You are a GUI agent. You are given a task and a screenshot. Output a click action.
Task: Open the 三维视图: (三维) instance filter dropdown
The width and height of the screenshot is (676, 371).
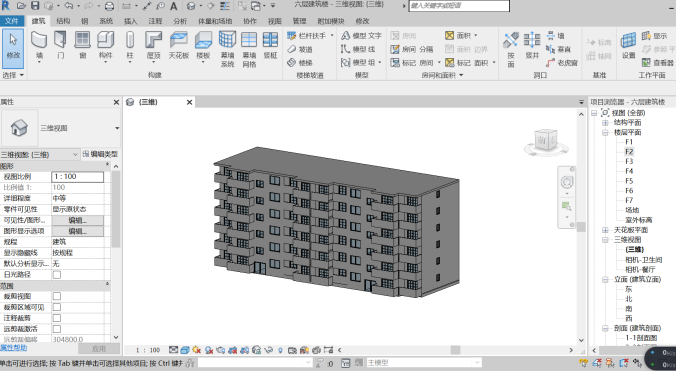(75, 154)
